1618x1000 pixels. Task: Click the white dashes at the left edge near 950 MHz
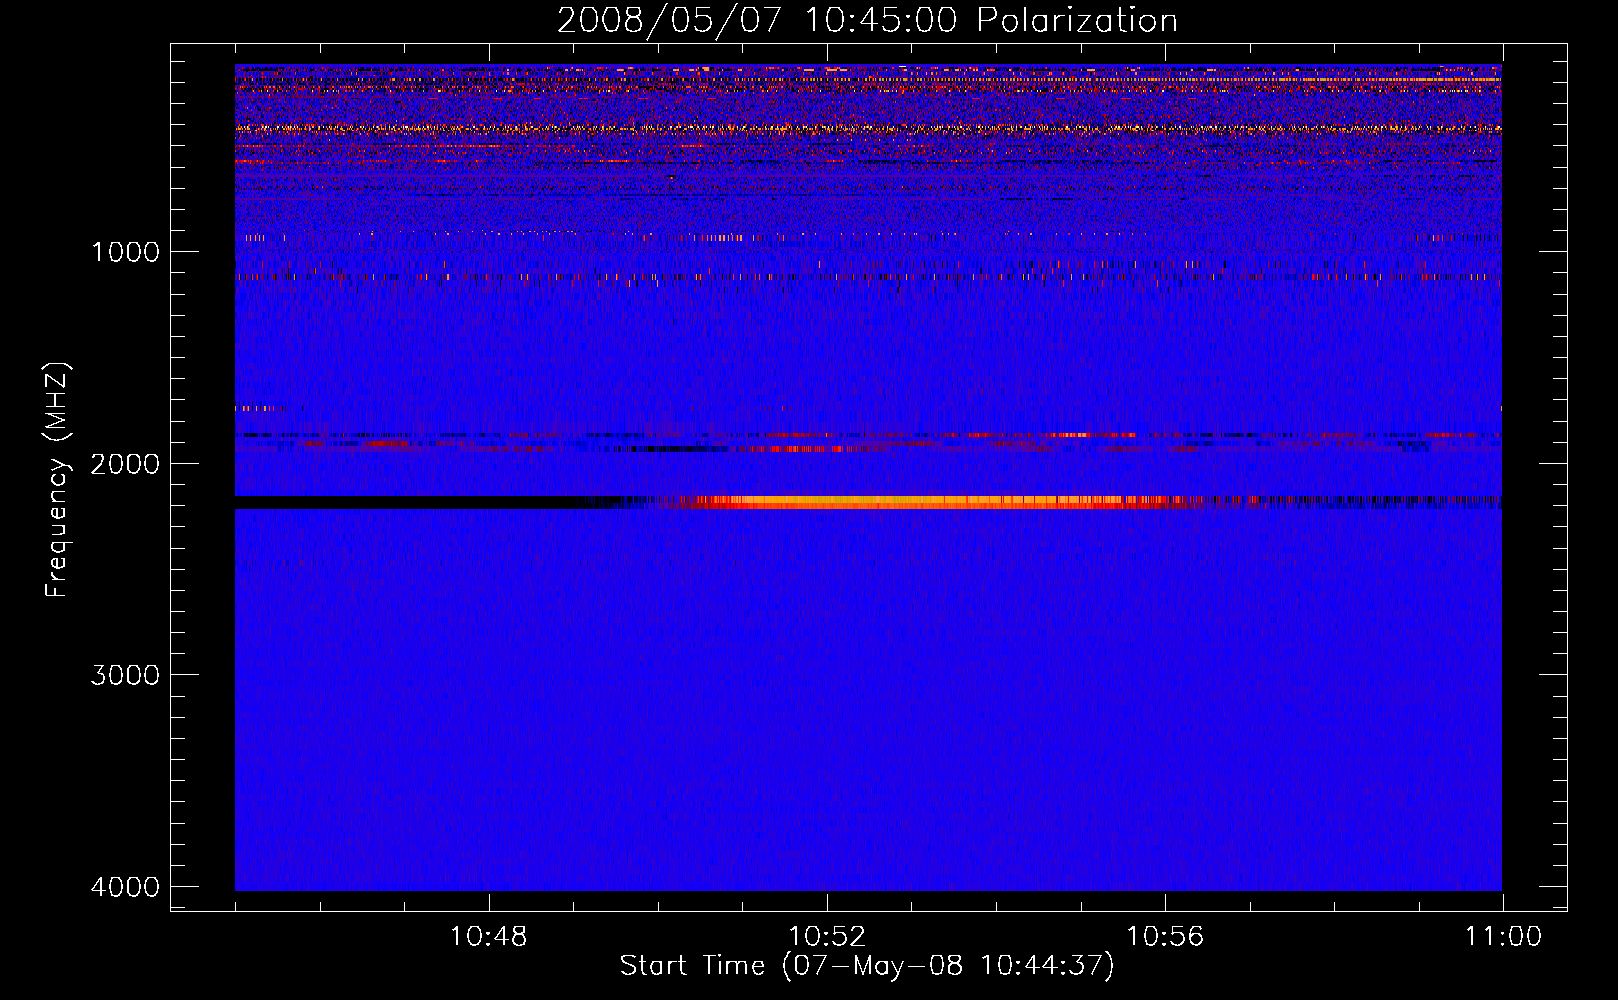pyautogui.click(x=256, y=238)
